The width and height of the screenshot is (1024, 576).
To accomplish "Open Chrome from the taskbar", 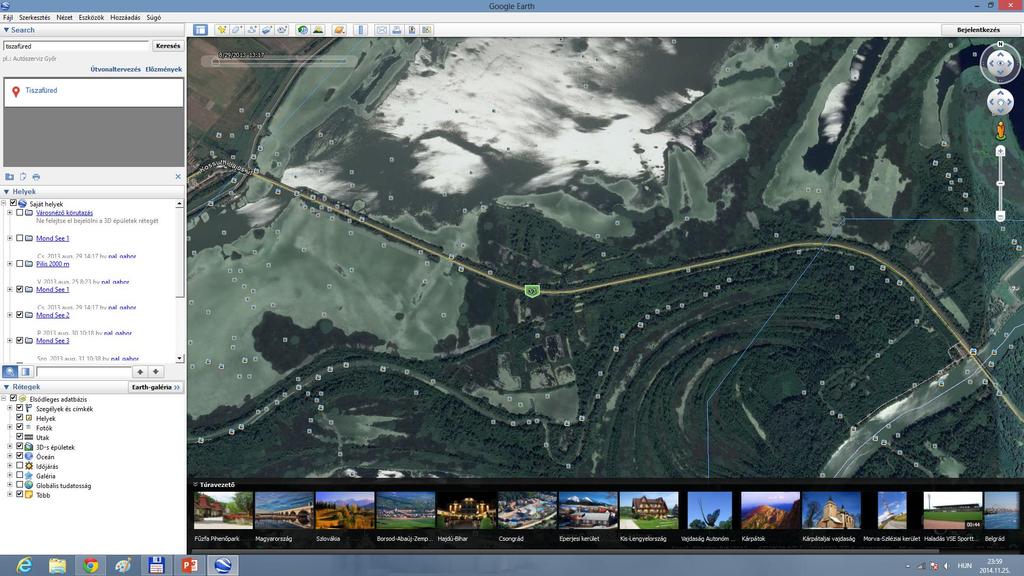I will (x=90, y=565).
